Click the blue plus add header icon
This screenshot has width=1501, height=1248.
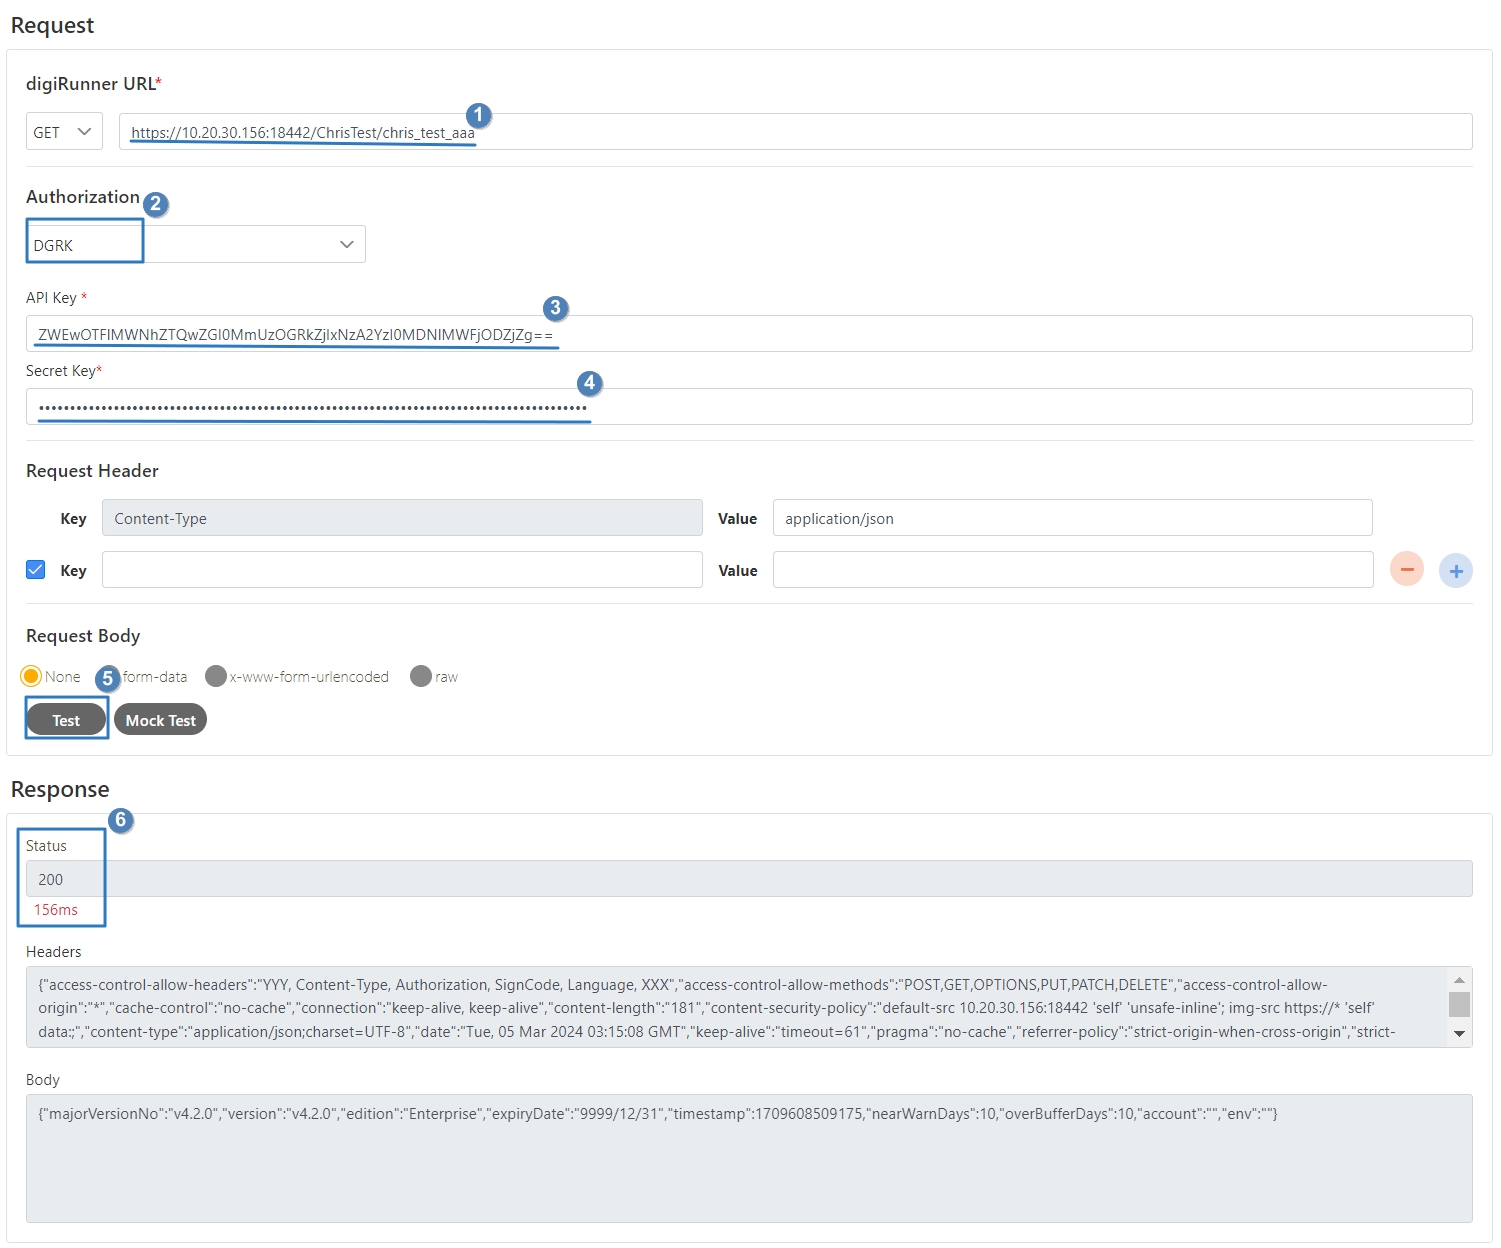[x=1455, y=570]
